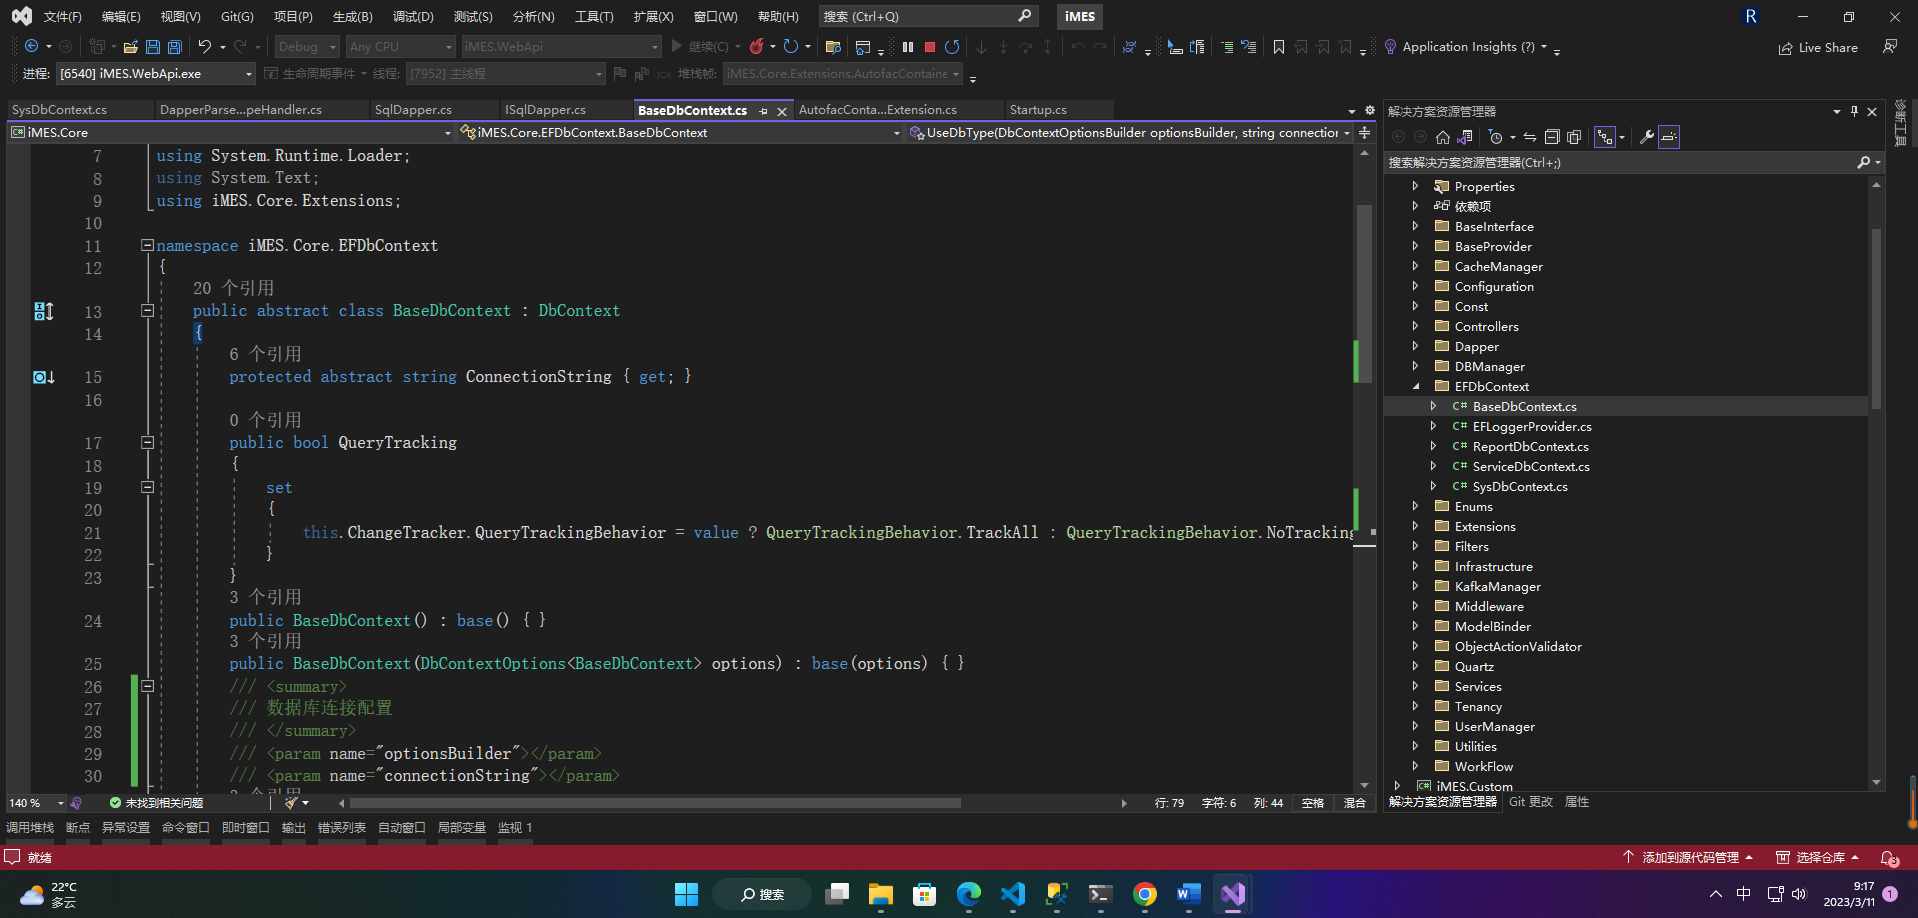Viewport: 1918px width, 918px height.
Task: Toggle auto-hide pin on Solution Explorer panel
Action: click(1854, 111)
